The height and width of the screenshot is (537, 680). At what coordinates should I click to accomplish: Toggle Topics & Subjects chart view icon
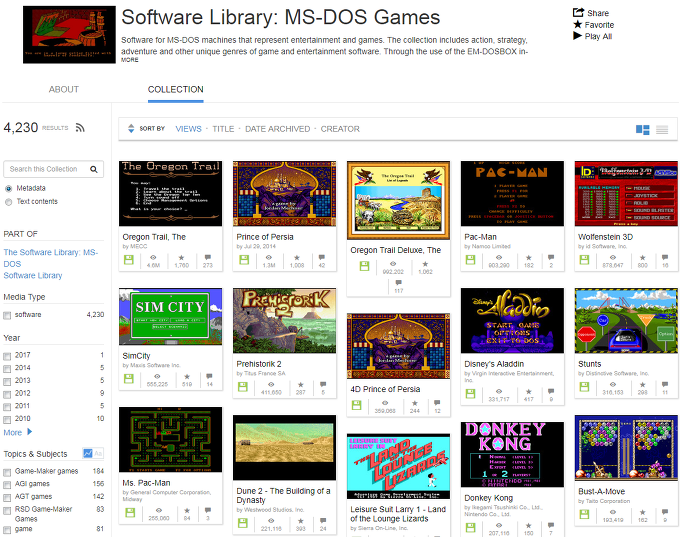tap(88, 453)
